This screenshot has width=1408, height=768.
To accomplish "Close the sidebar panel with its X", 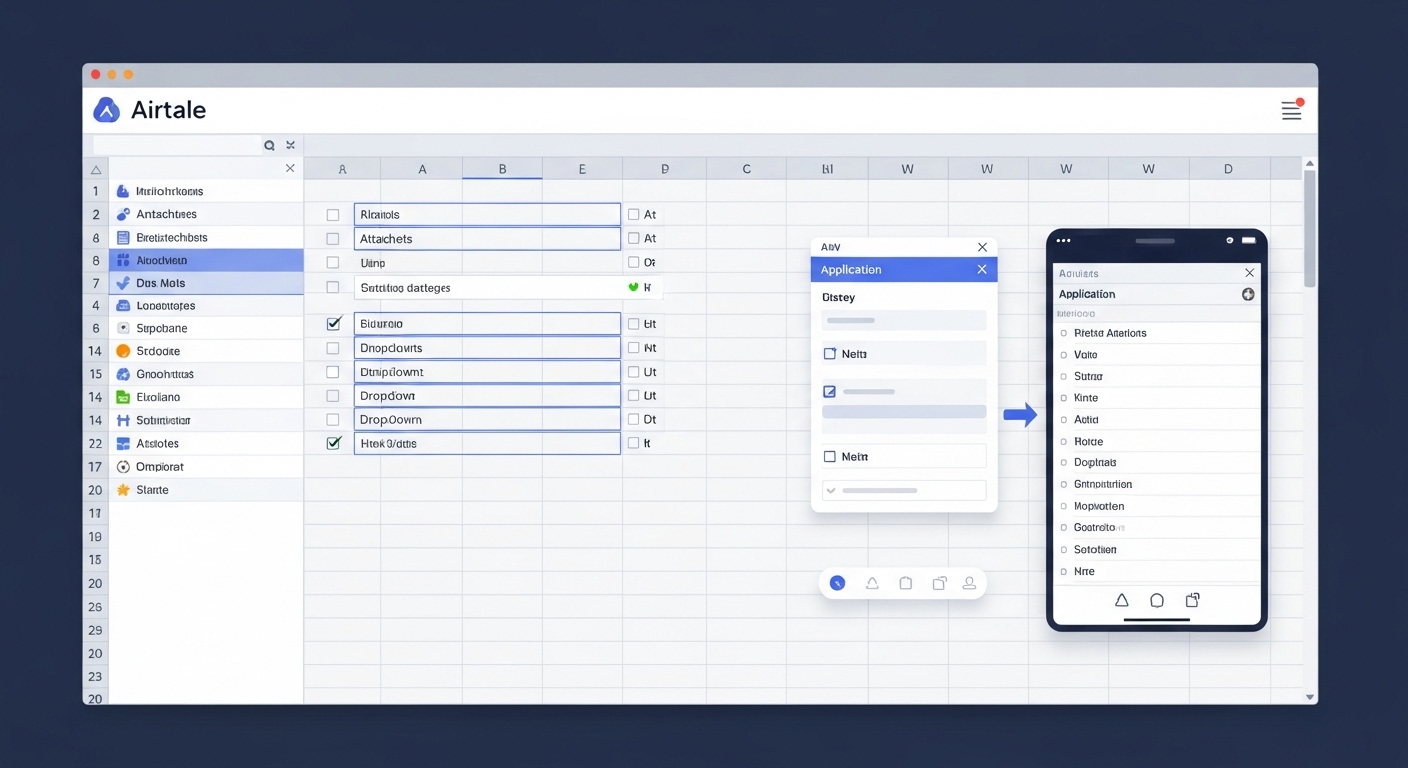I will [x=290, y=168].
